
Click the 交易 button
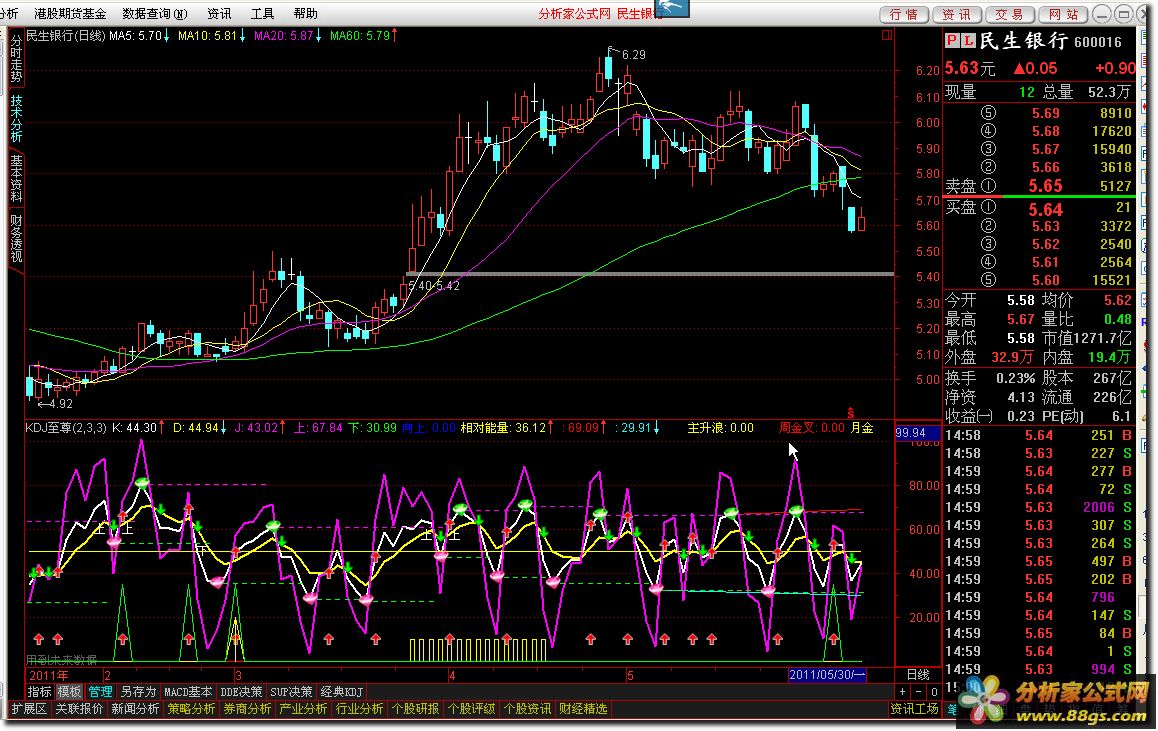(1010, 14)
